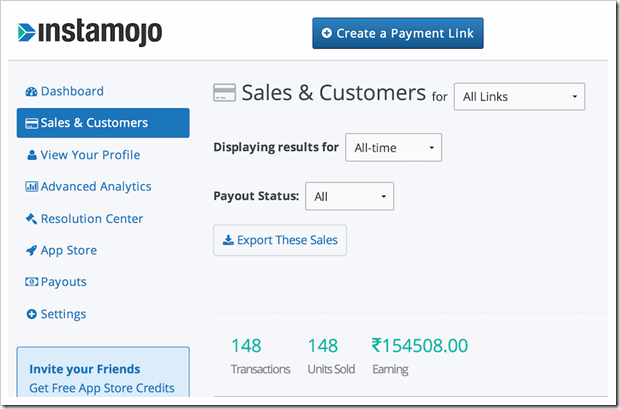Click the View Your Profile person icon
Screen dimensions: 620x409
[31, 155]
